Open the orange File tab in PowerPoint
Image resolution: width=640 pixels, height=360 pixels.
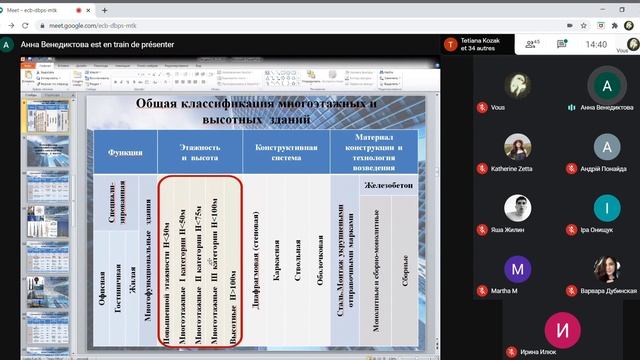(x=28, y=66)
